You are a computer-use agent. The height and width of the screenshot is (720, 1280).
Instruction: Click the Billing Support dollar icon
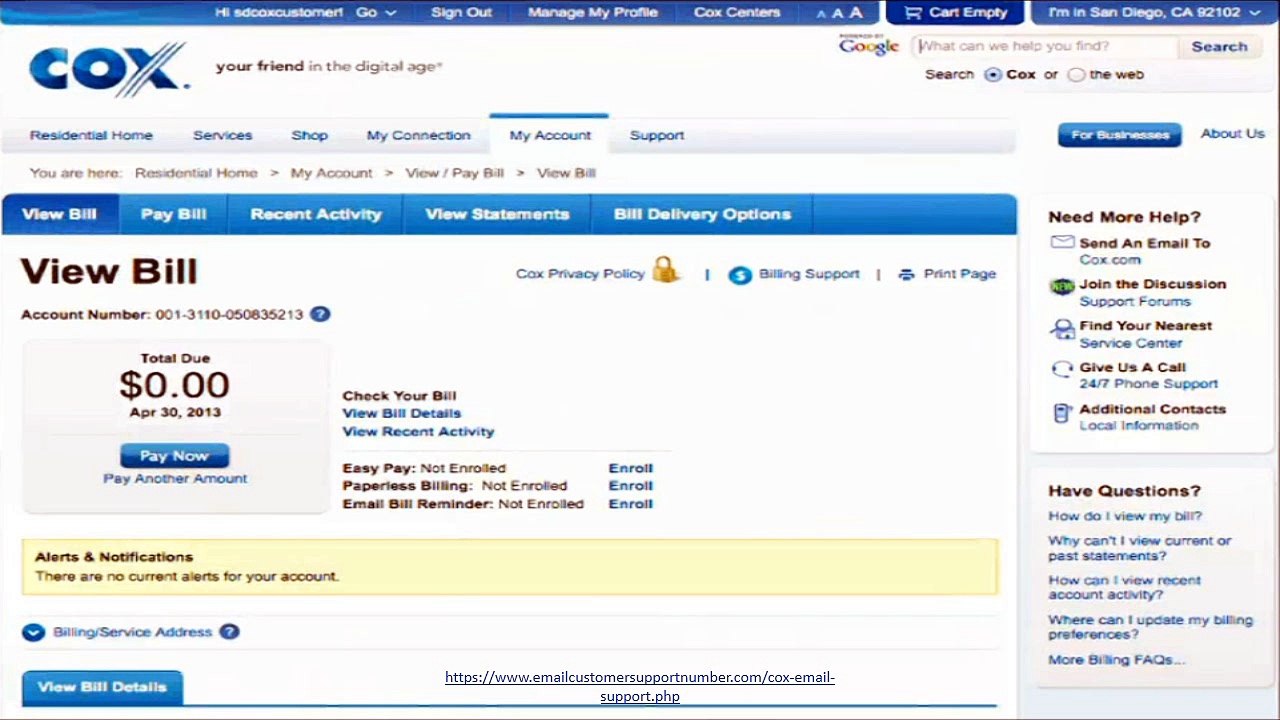(740, 275)
